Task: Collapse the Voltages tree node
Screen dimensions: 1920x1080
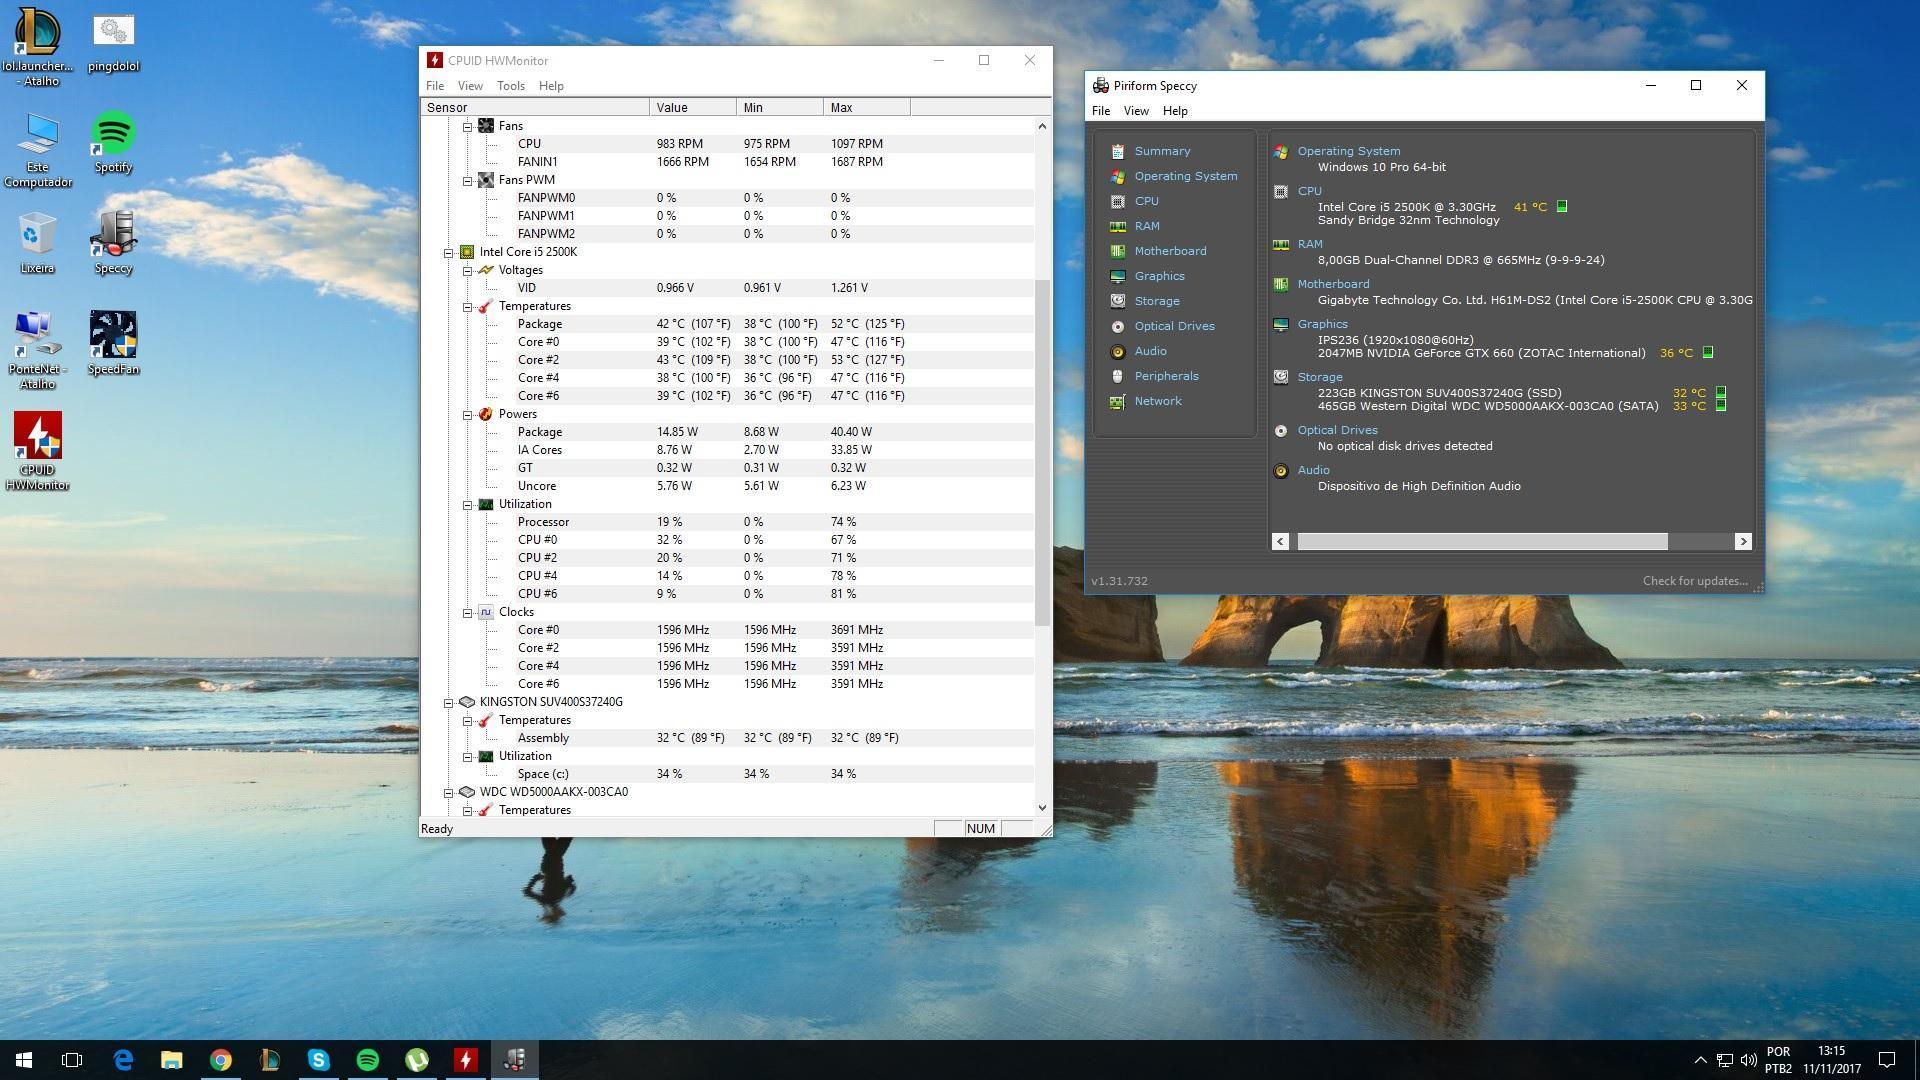Action: click(467, 270)
